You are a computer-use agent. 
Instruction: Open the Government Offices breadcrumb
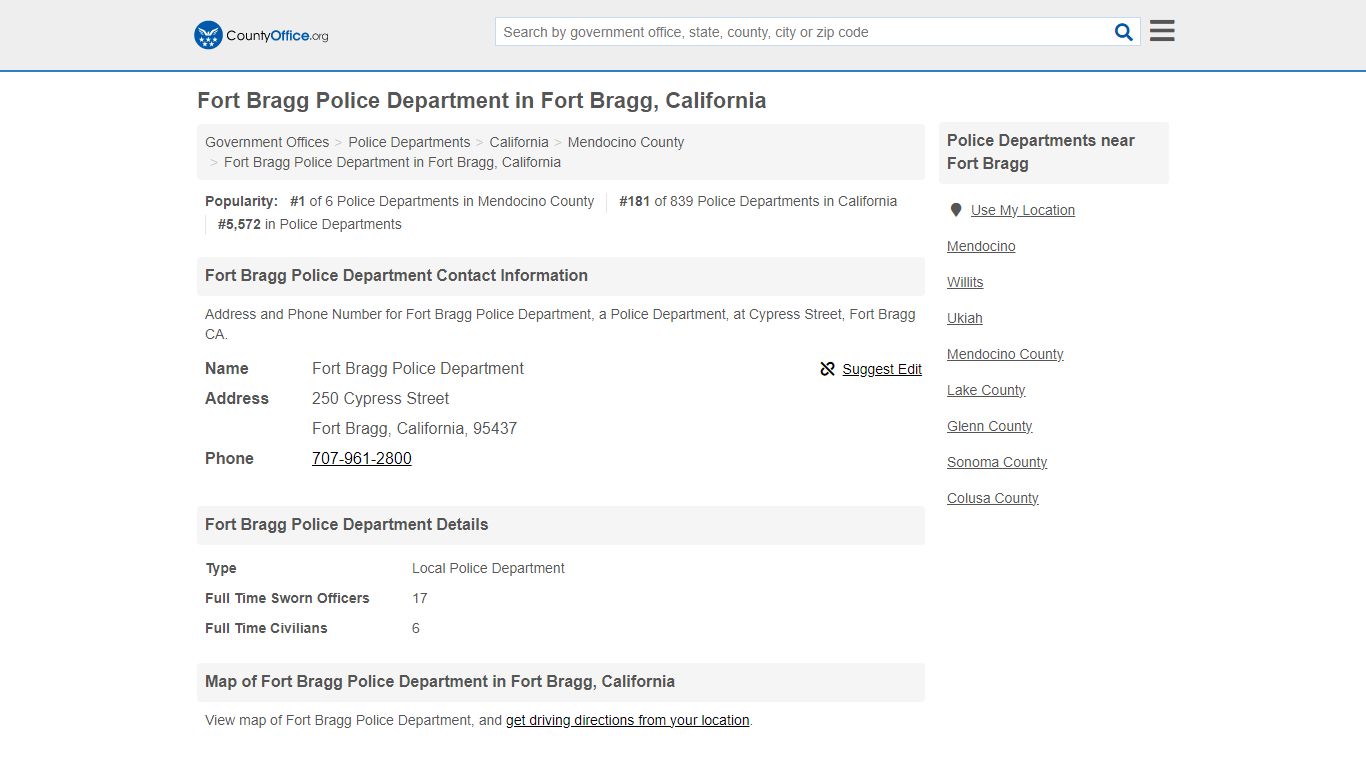click(x=267, y=142)
